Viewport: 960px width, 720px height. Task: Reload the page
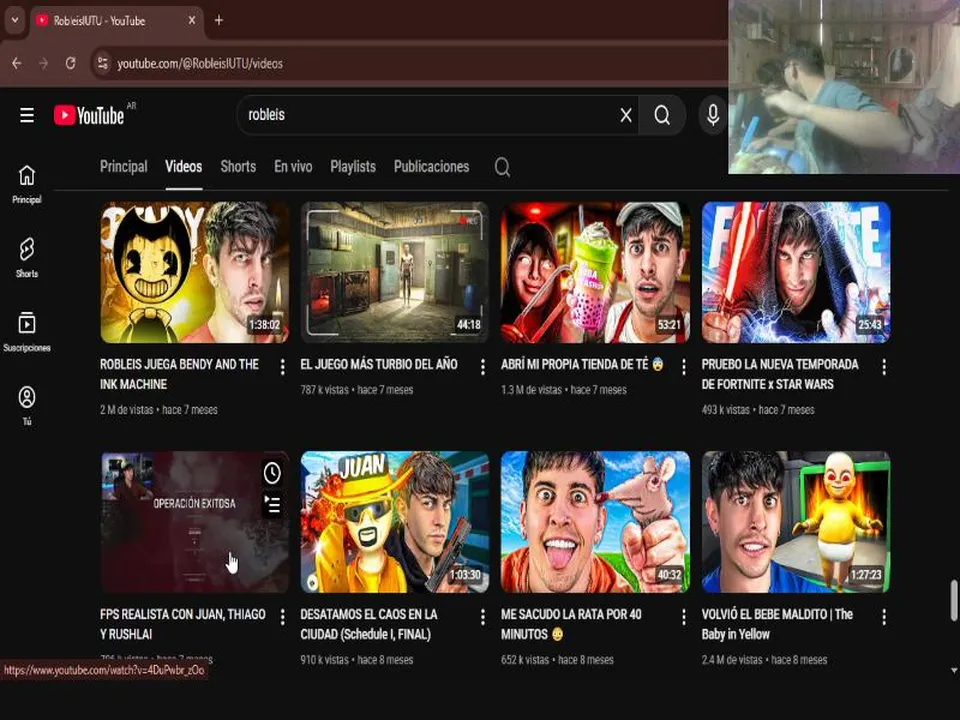70,63
